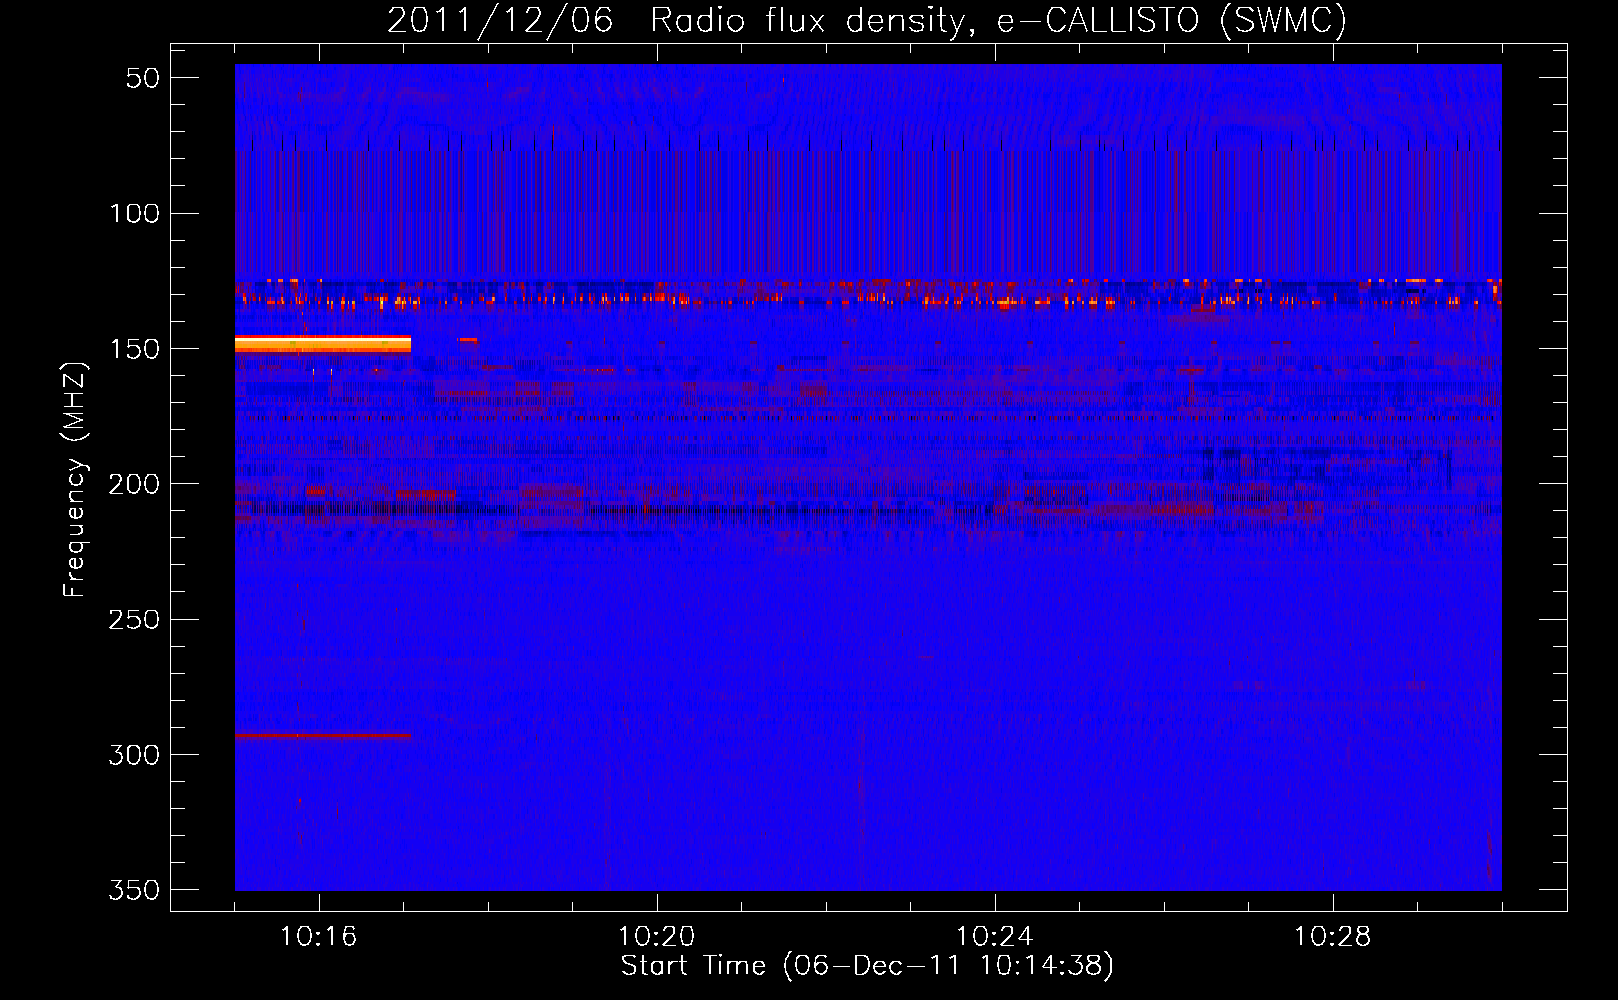Click the orange interference band near 130 MHz
Image resolution: width=1618 pixels, height=1000 pixels.
coord(868,293)
